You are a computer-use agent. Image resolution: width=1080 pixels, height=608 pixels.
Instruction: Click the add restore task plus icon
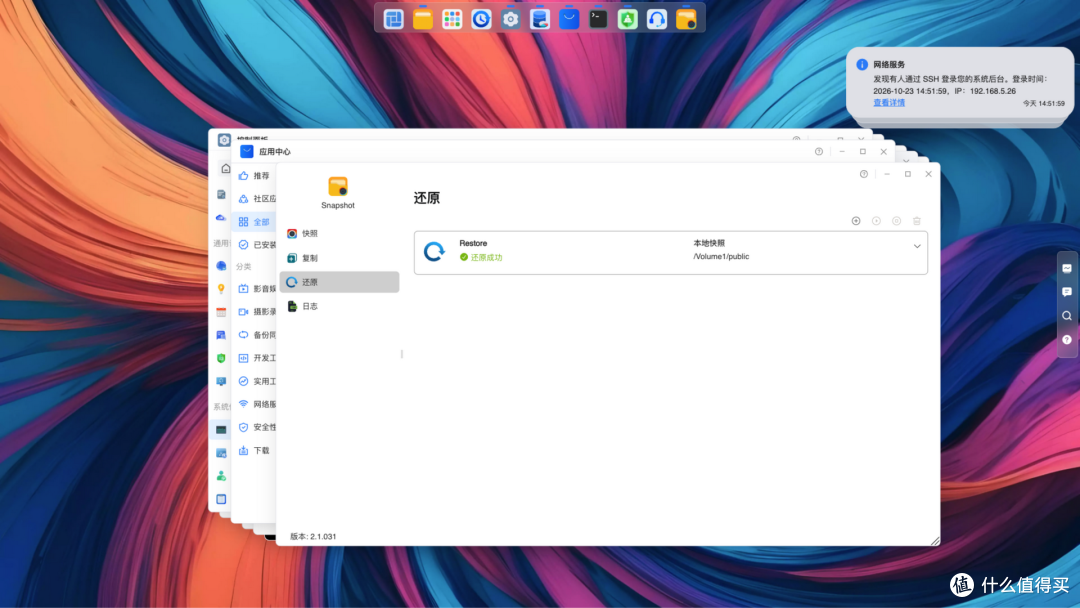point(855,221)
